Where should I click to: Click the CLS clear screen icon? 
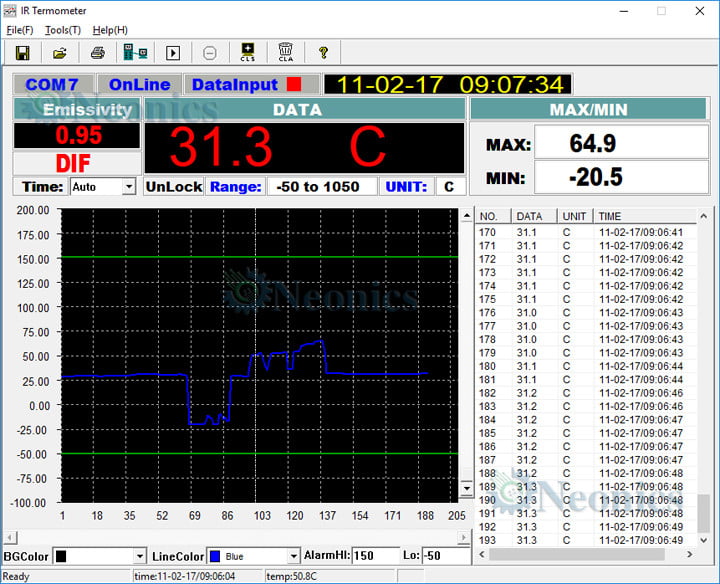[x=248, y=52]
